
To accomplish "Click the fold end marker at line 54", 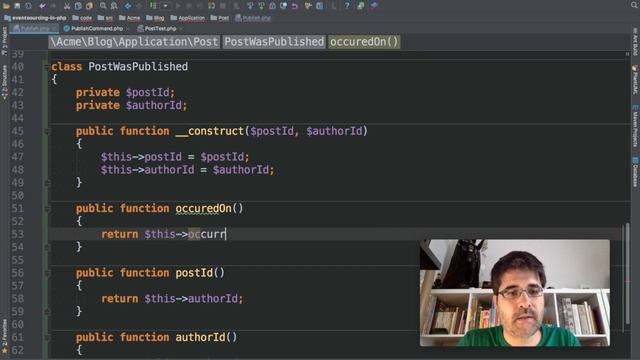I will click(x=47, y=247).
